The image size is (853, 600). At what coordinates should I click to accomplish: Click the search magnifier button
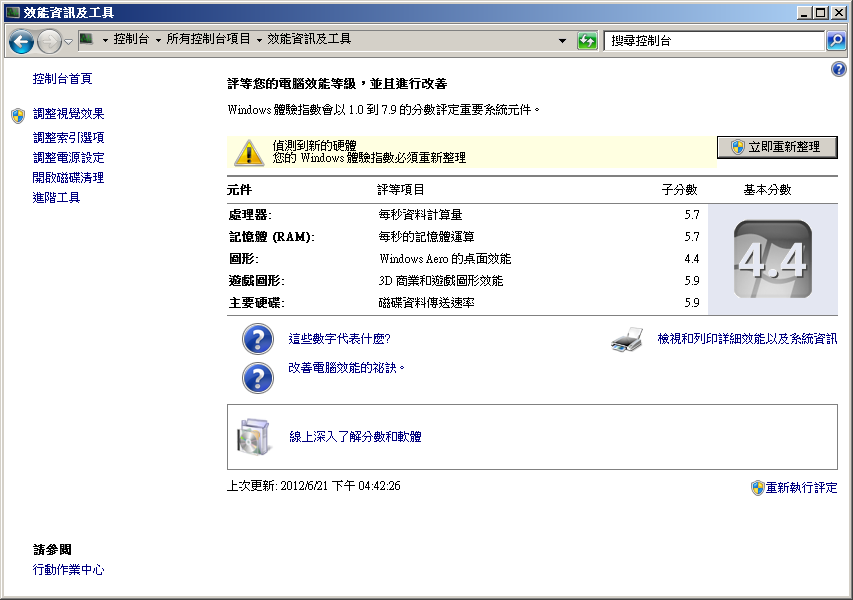(x=836, y=41)
